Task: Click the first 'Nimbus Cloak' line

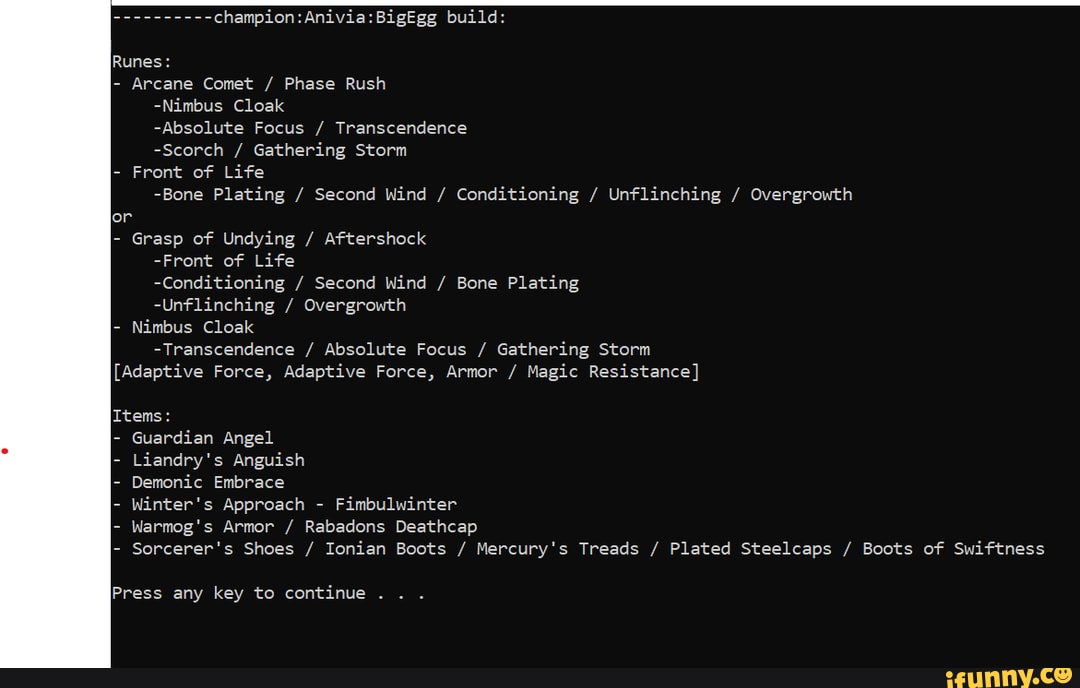Action: click(220, 106)
